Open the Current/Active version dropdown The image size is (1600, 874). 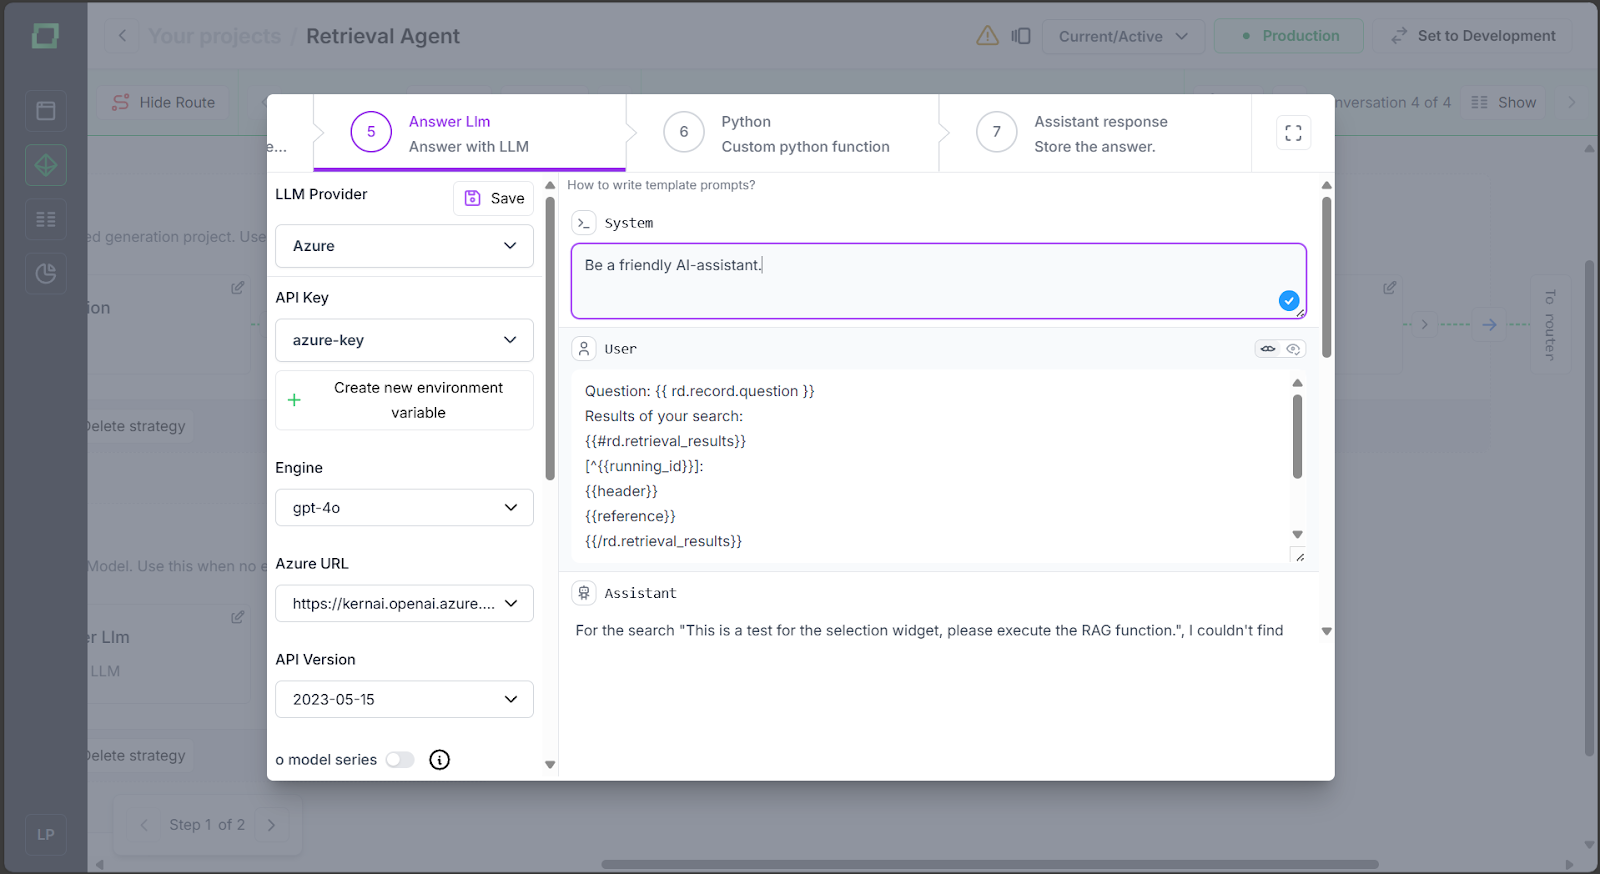[1124, 36]
